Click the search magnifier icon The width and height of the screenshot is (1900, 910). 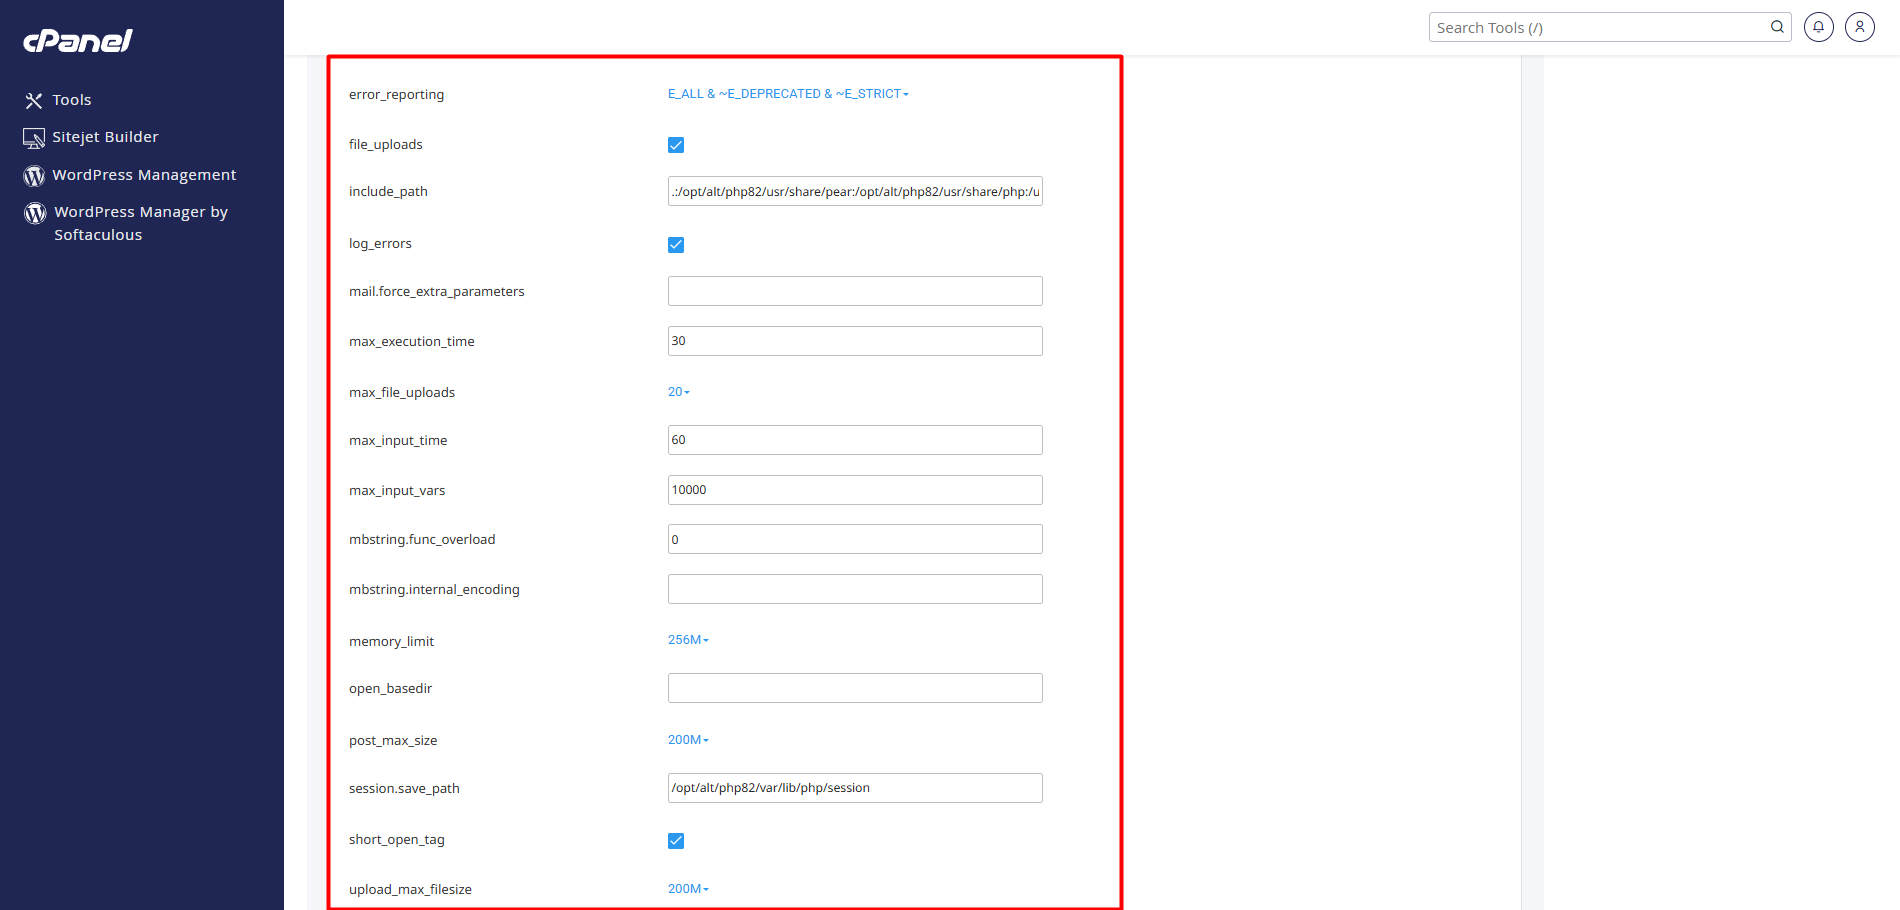coord(1777,27)
